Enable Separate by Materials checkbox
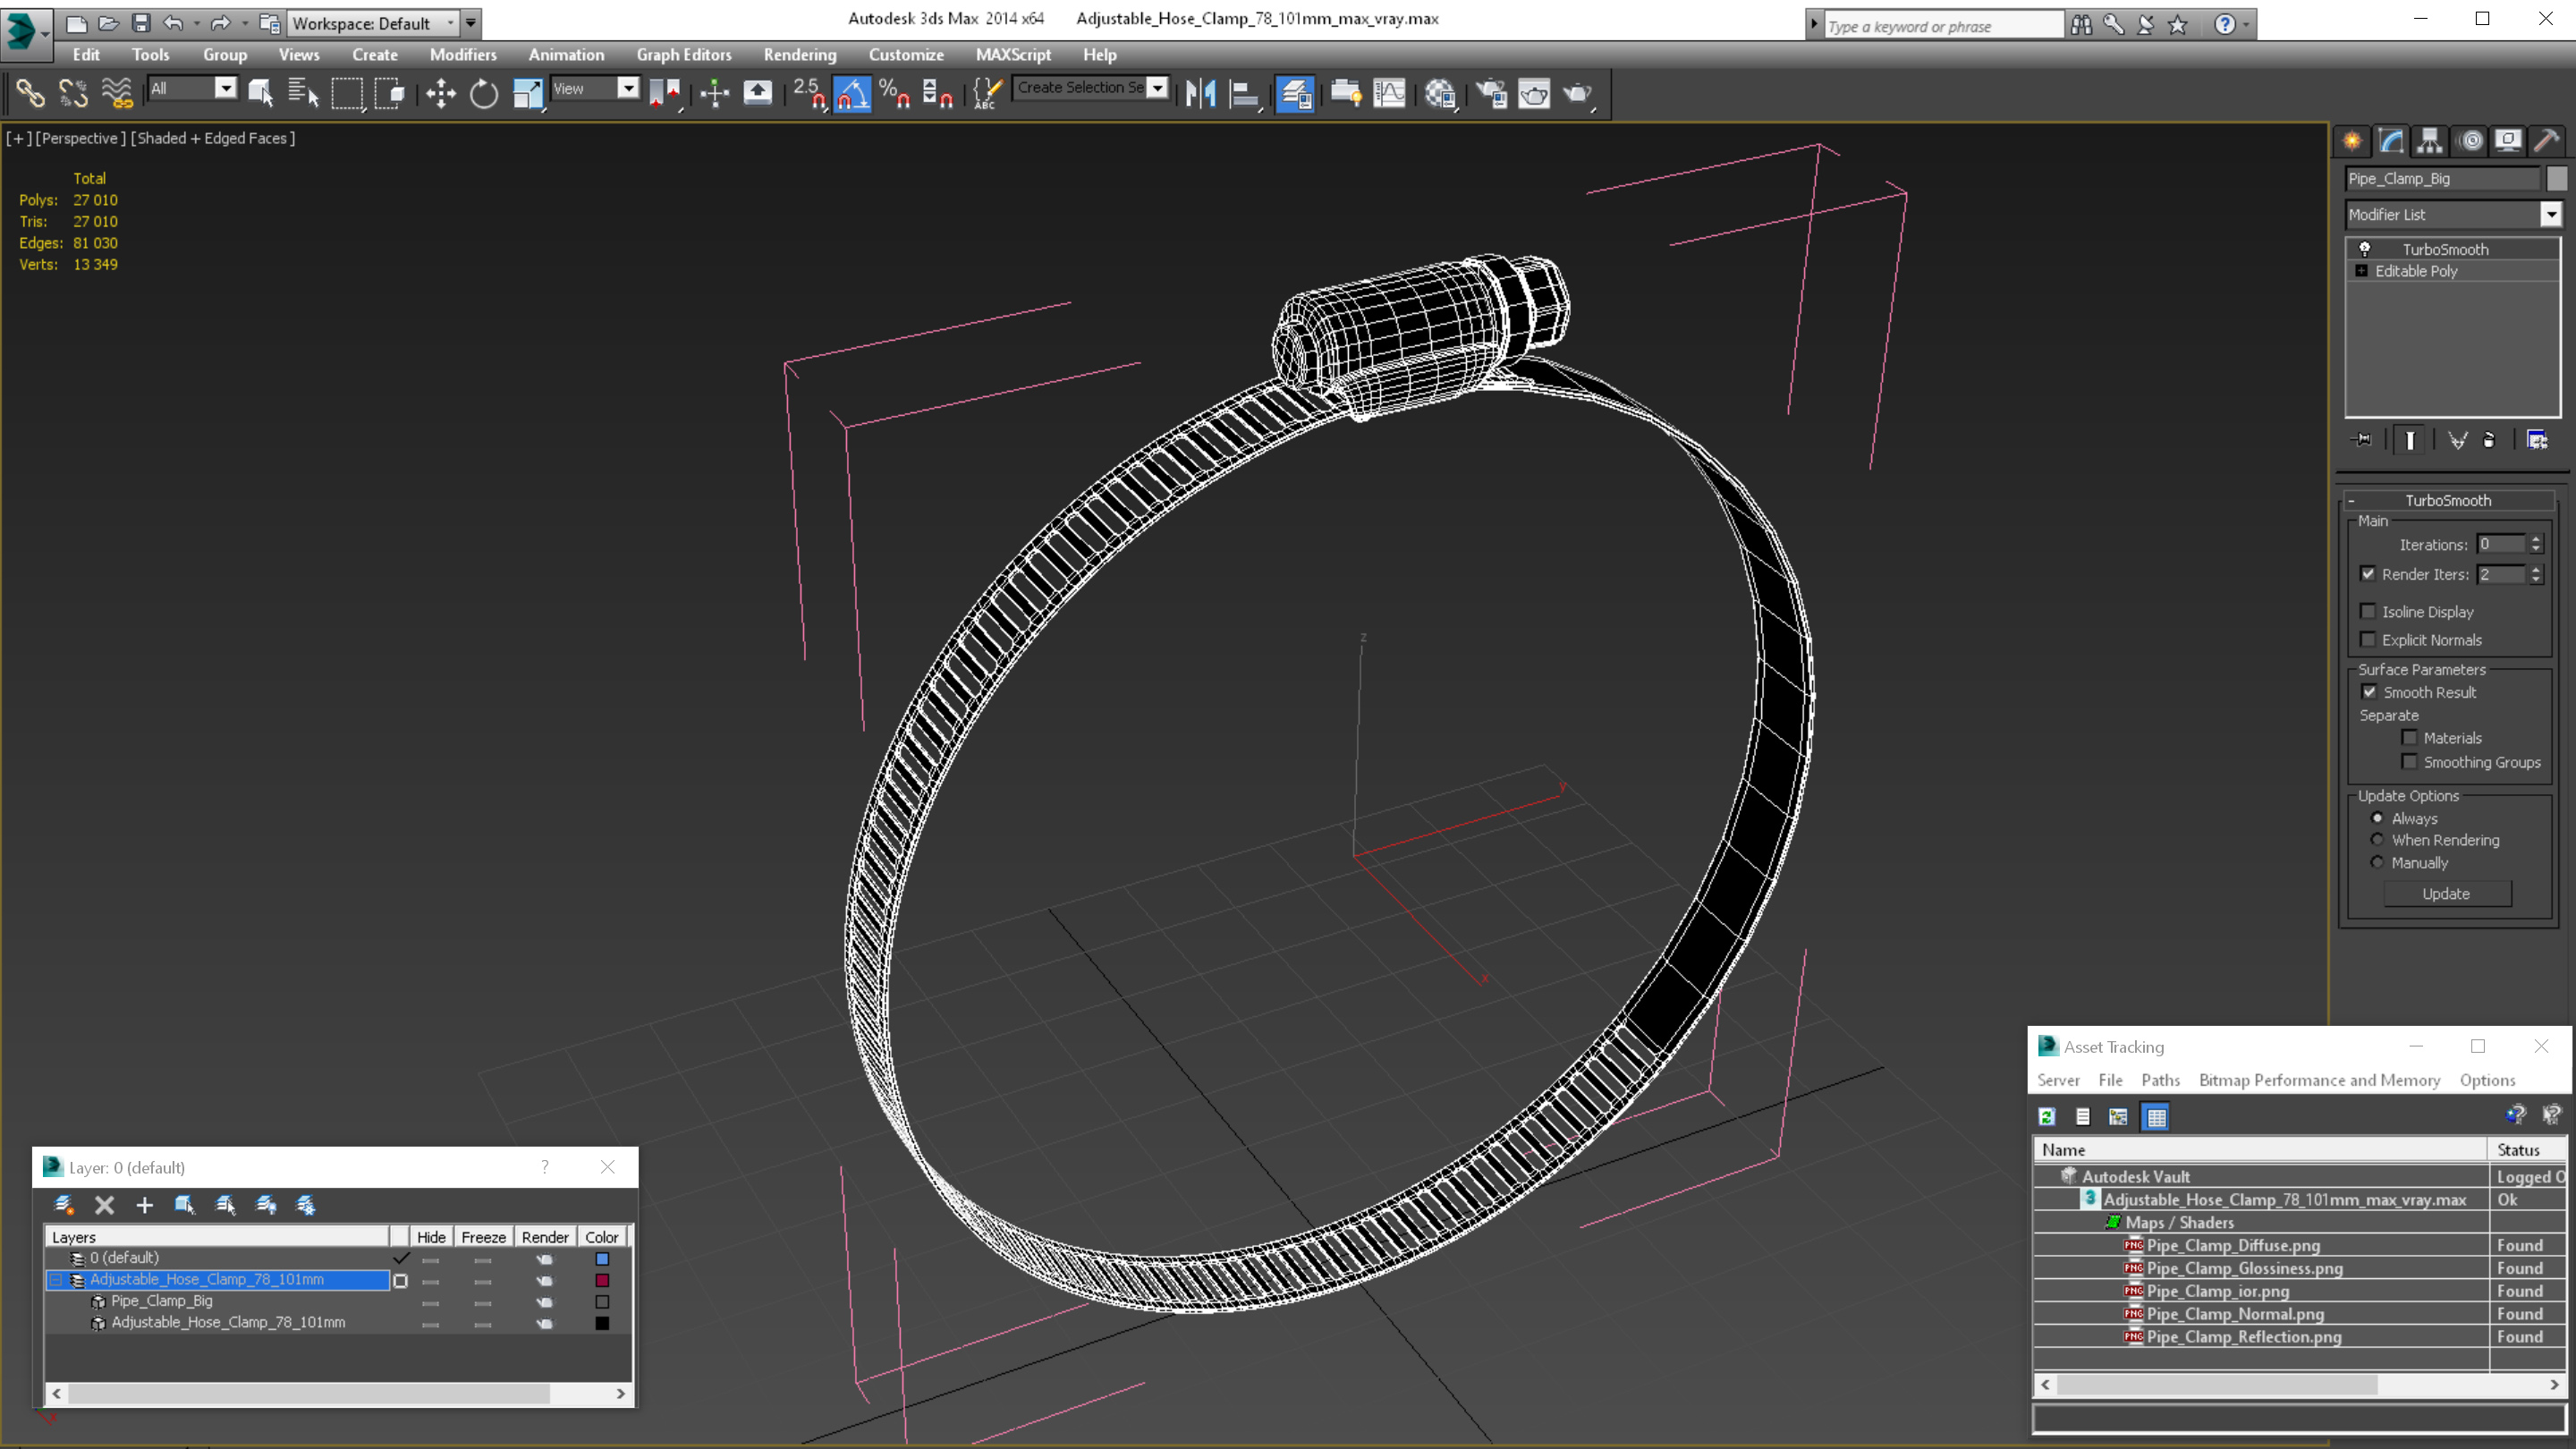This screenshot has width=2576, height=1449. [2410, 738]
